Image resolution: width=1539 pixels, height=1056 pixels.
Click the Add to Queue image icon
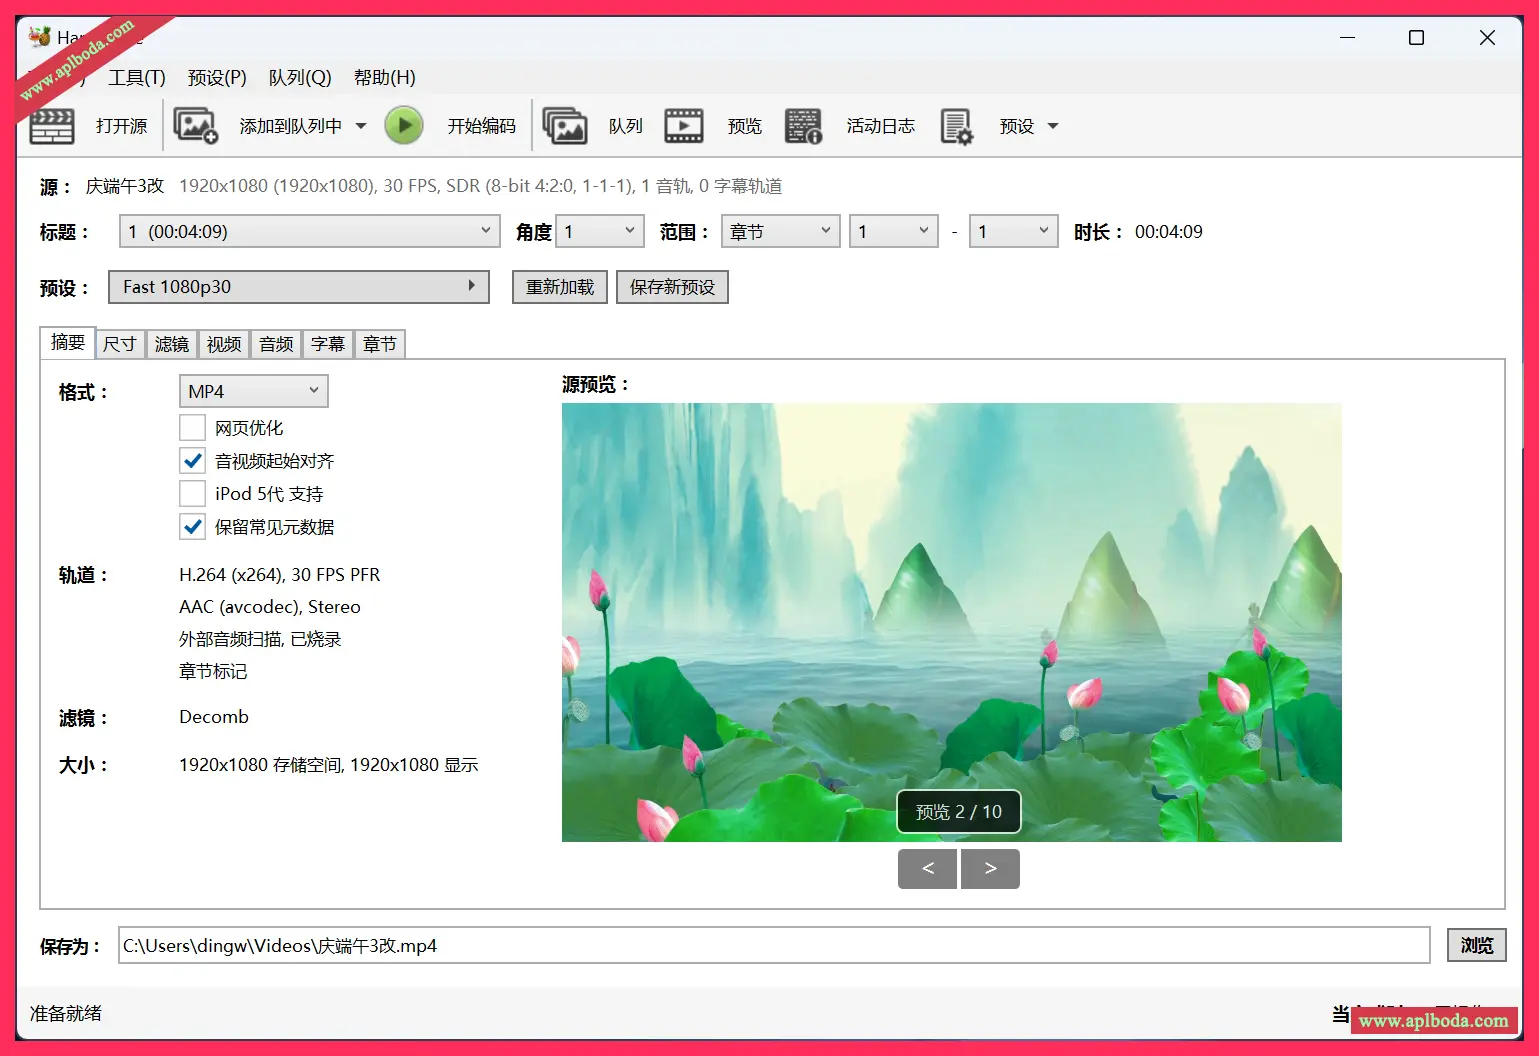[195, 126]
